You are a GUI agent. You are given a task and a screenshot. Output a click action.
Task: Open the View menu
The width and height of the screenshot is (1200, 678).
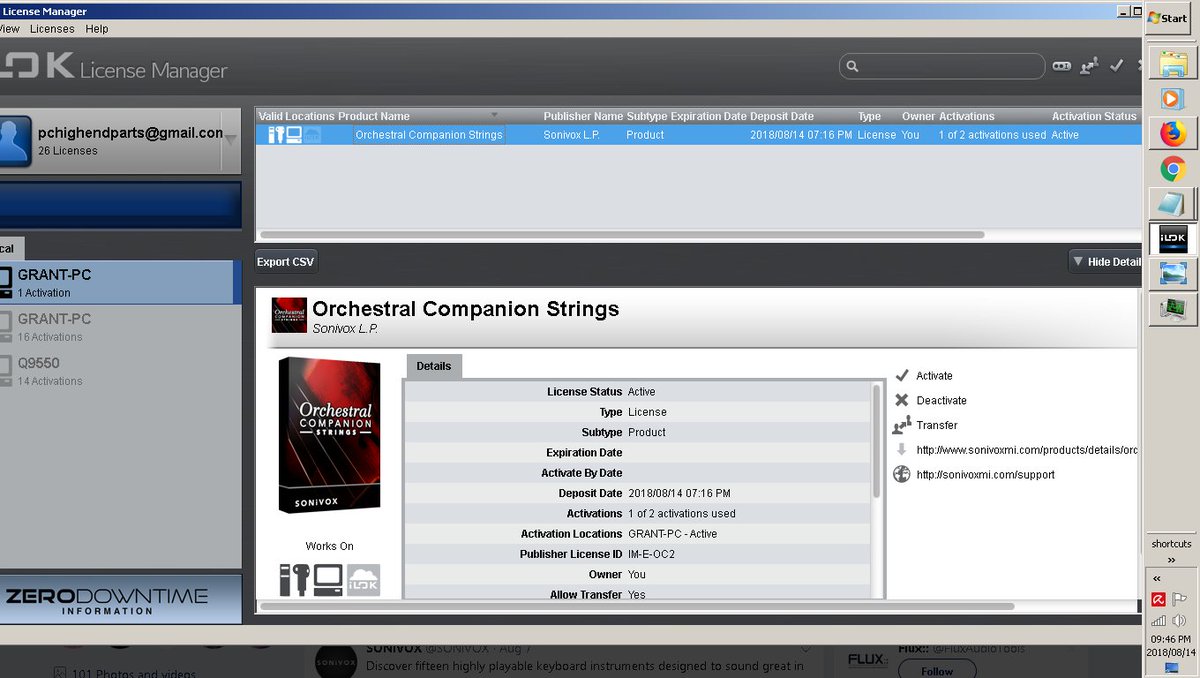click(9, 29)
